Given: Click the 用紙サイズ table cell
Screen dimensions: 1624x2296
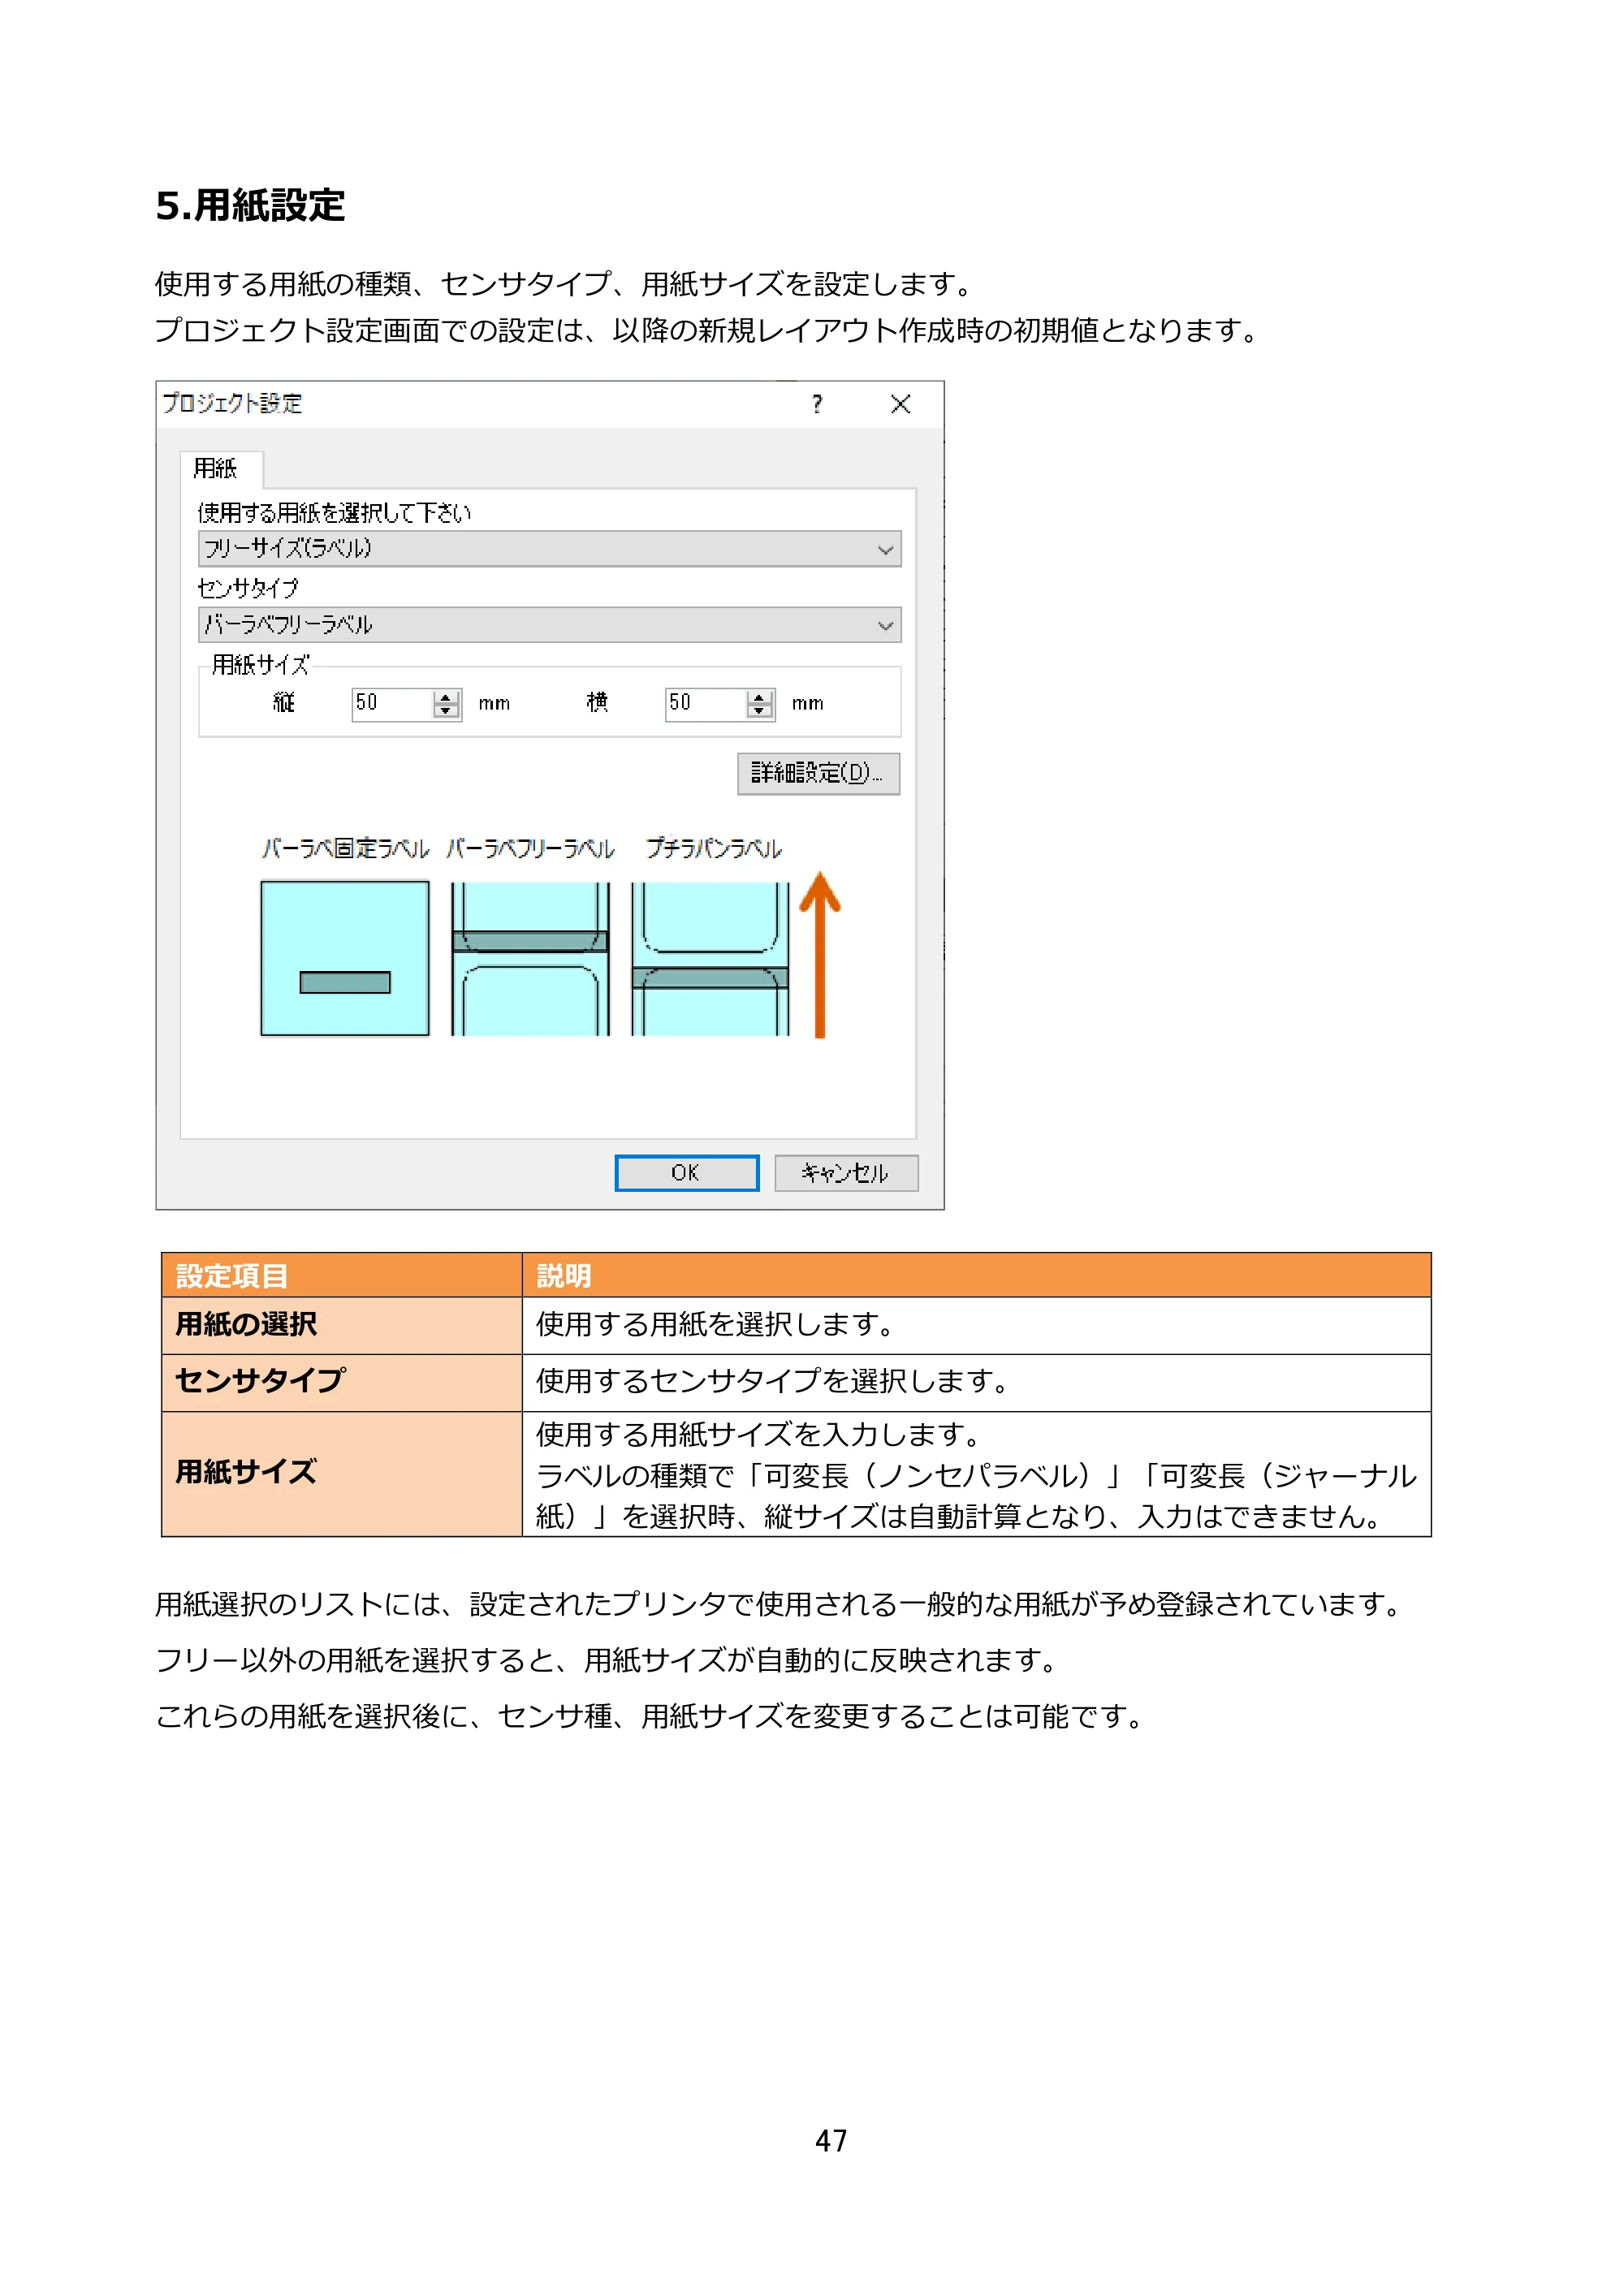Looking at the screenshot, I should point(342,1474).
